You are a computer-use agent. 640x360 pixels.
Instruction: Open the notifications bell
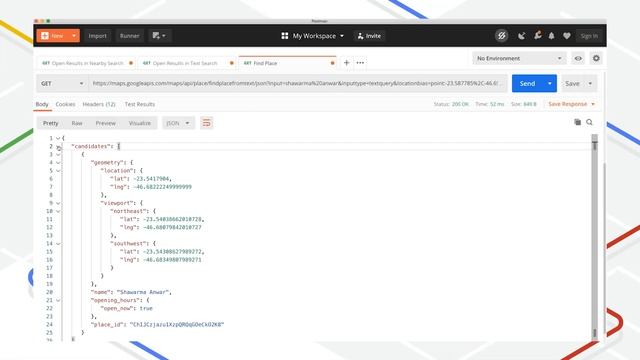pyautogui.click(x=551, y=36)
